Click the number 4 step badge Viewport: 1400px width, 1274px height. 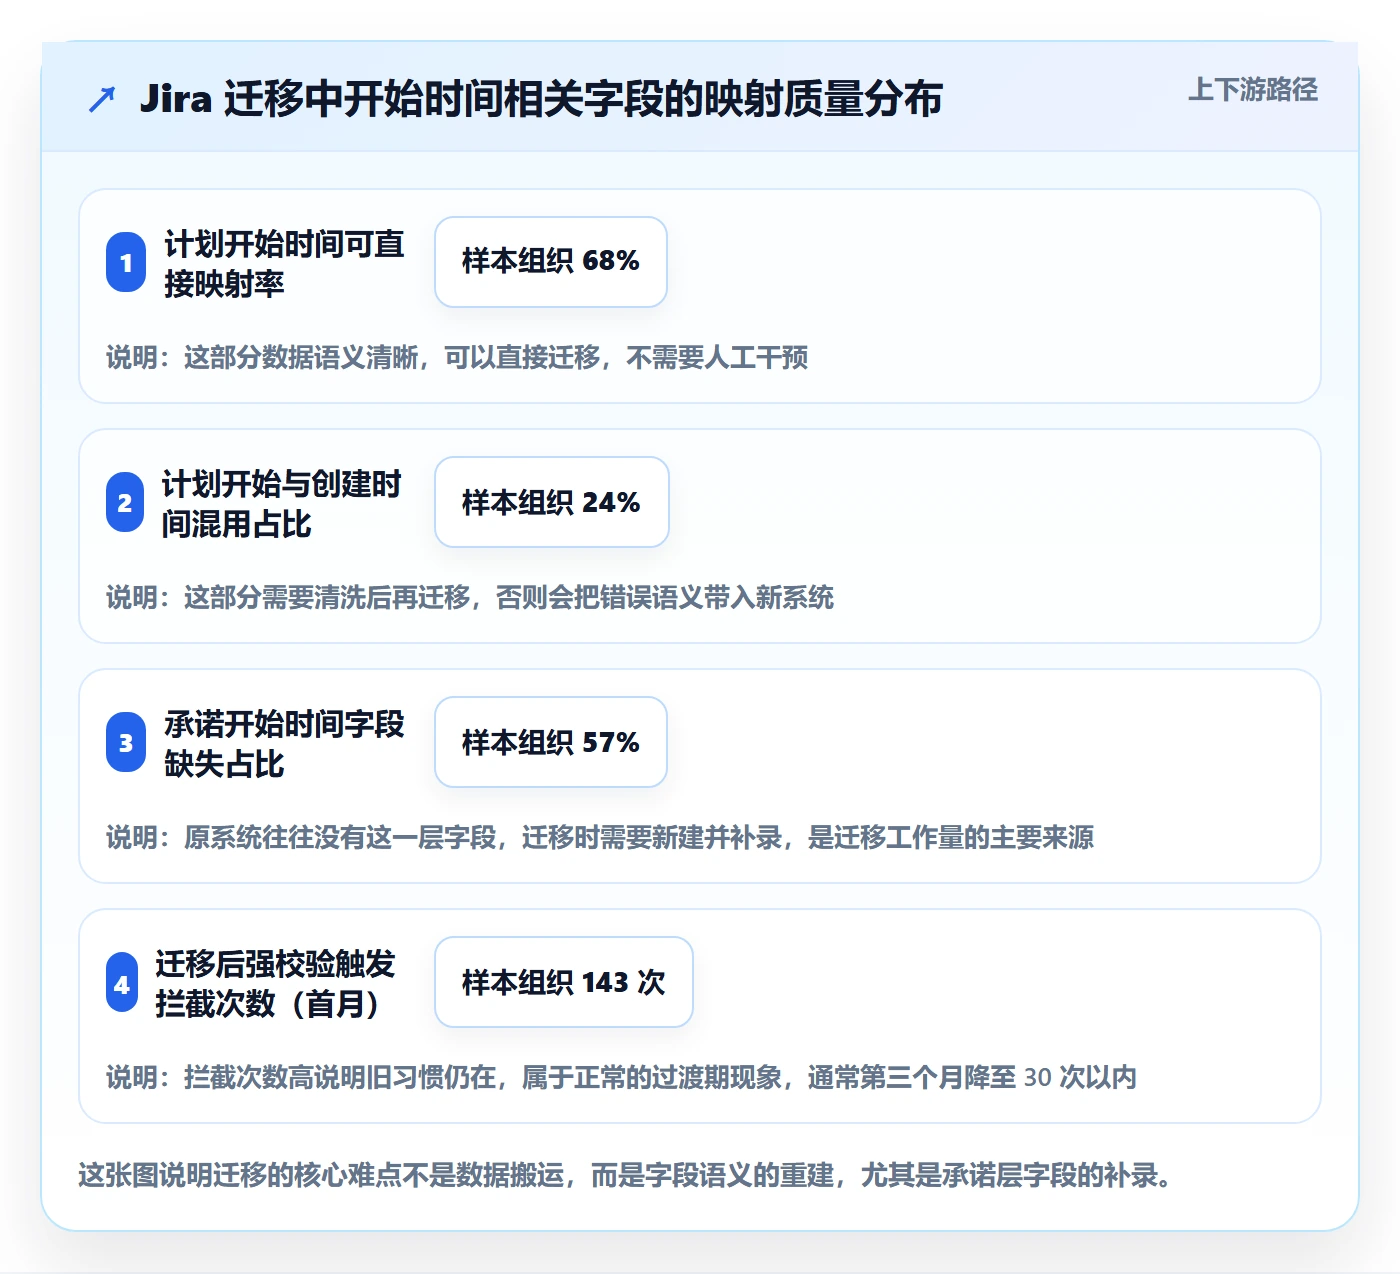pos(122,982)
